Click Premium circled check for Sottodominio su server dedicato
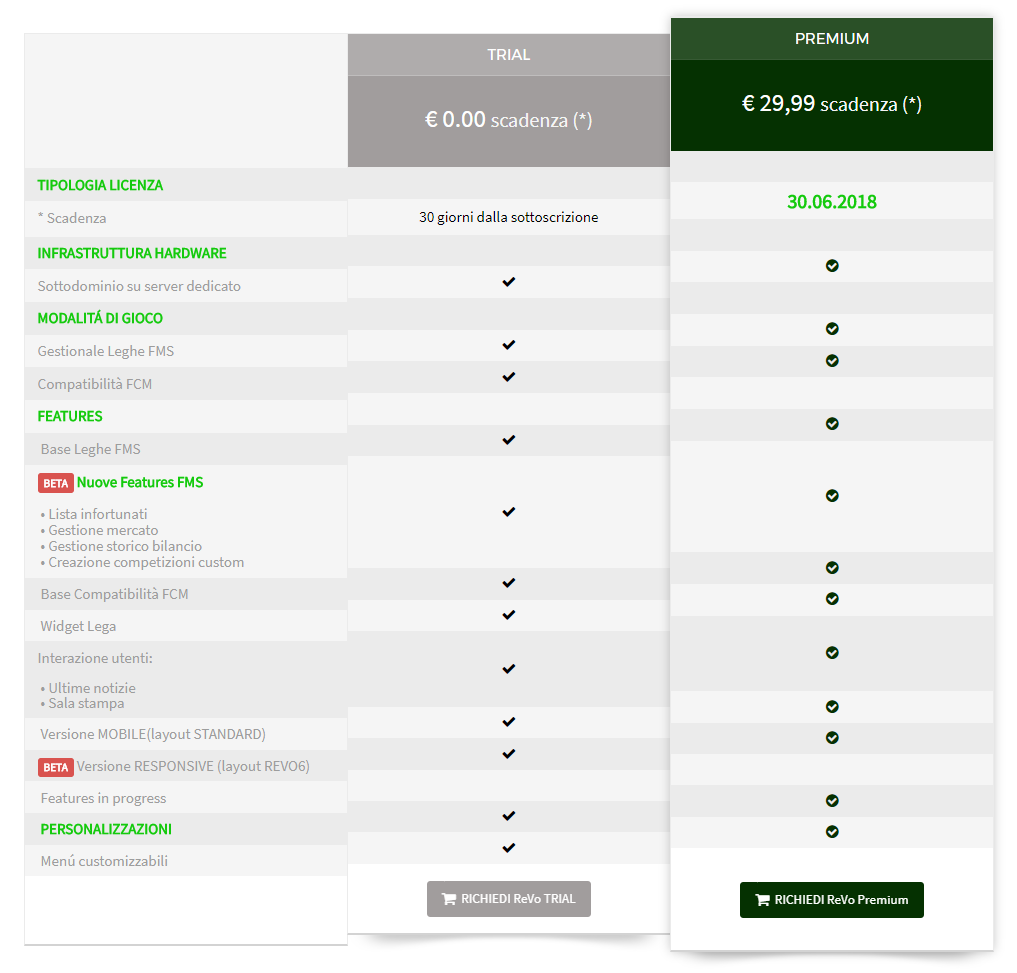This screenshot has width=1017, height=973. (832, 266)
